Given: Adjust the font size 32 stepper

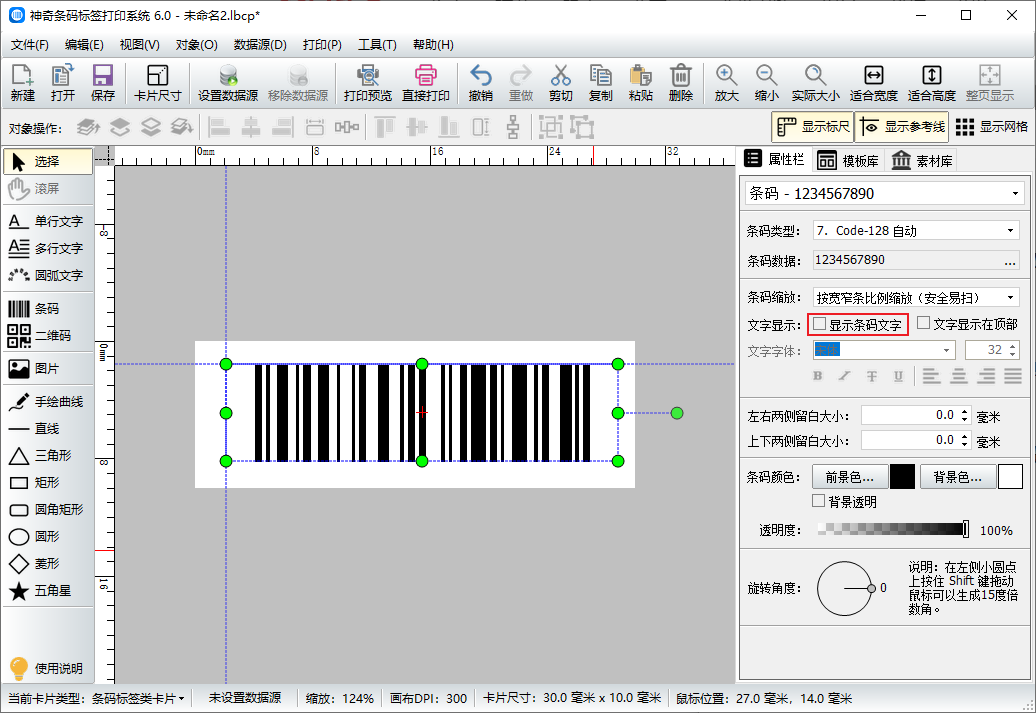Looking at the screenshot, I should point(1013,350).
